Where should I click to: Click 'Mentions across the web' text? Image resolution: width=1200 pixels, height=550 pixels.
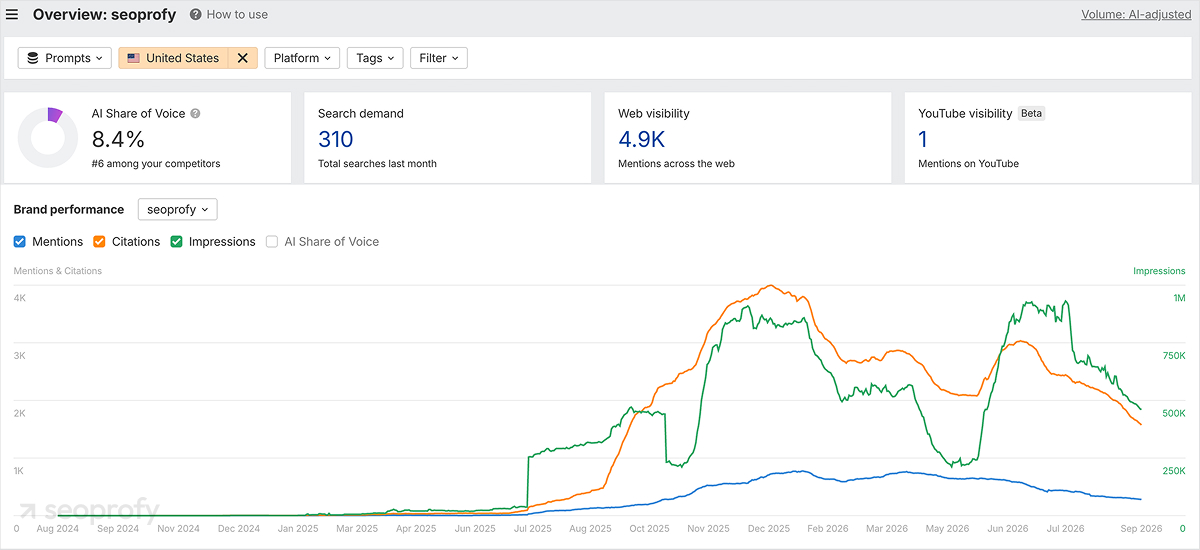point(676,163)
